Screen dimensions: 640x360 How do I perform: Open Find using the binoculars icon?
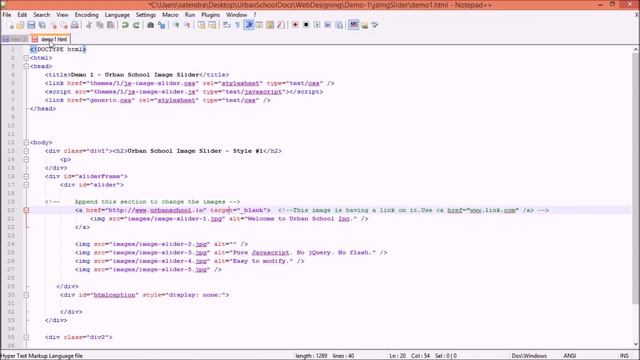(151, 25)
